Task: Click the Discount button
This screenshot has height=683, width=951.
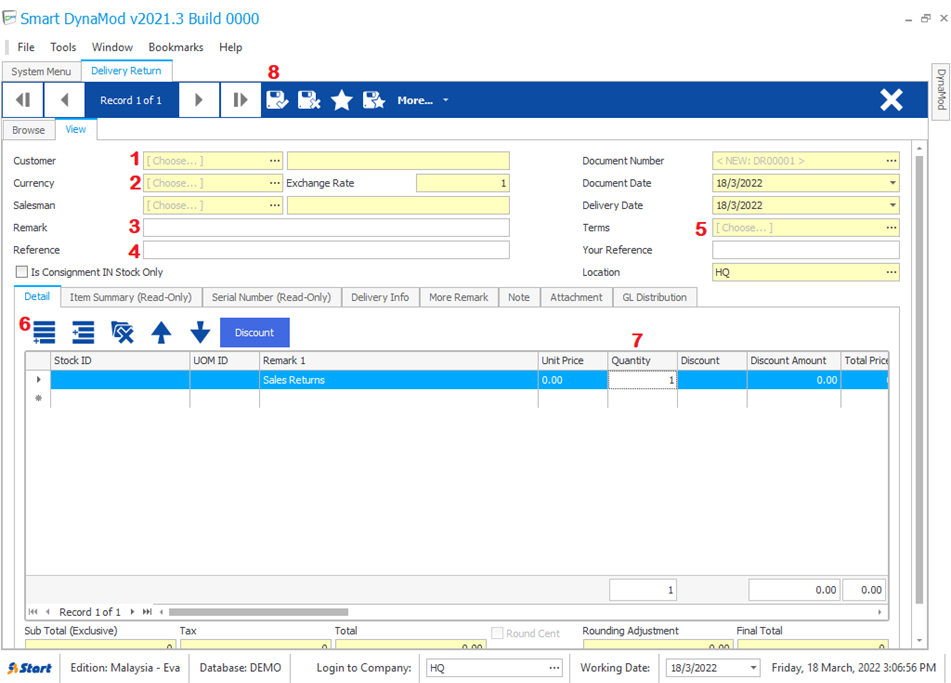Action: (254, 333)
